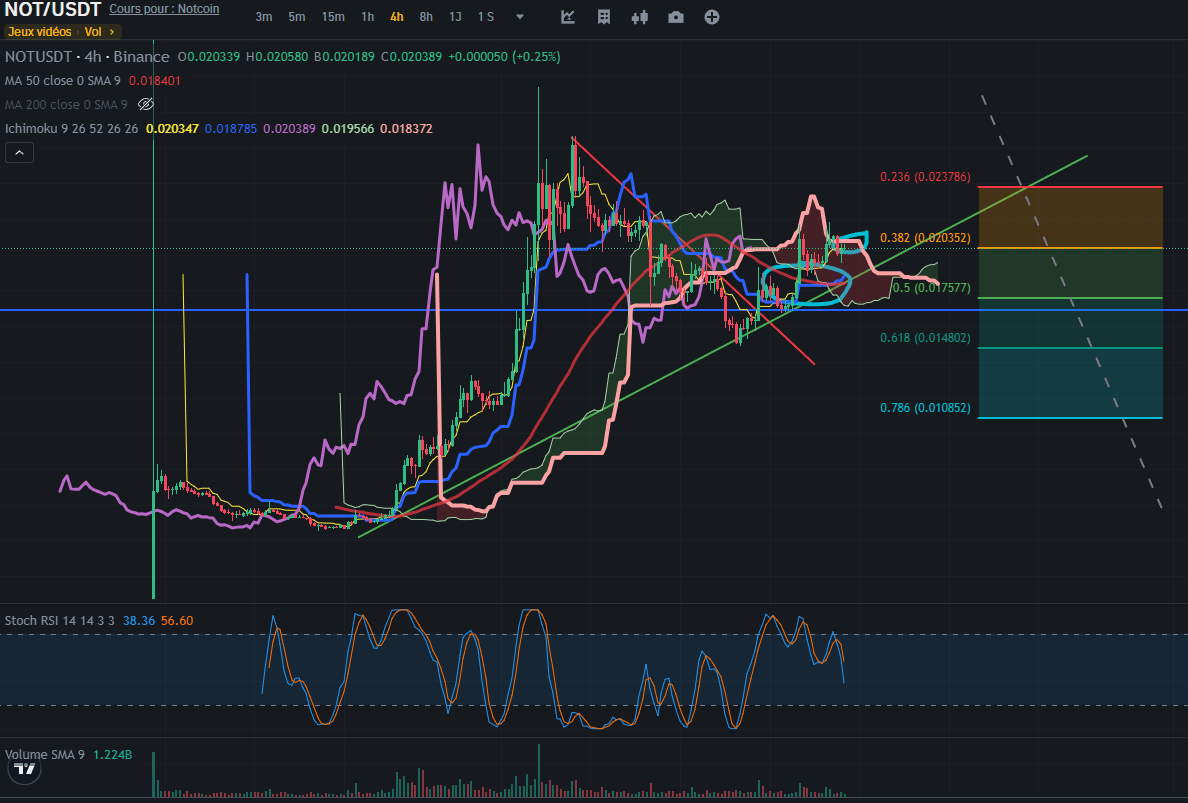The width and height of the screenshot is (1188, 803).
Task: Collapse the indicator legend with chevron button
Action: tap(20, 153)
